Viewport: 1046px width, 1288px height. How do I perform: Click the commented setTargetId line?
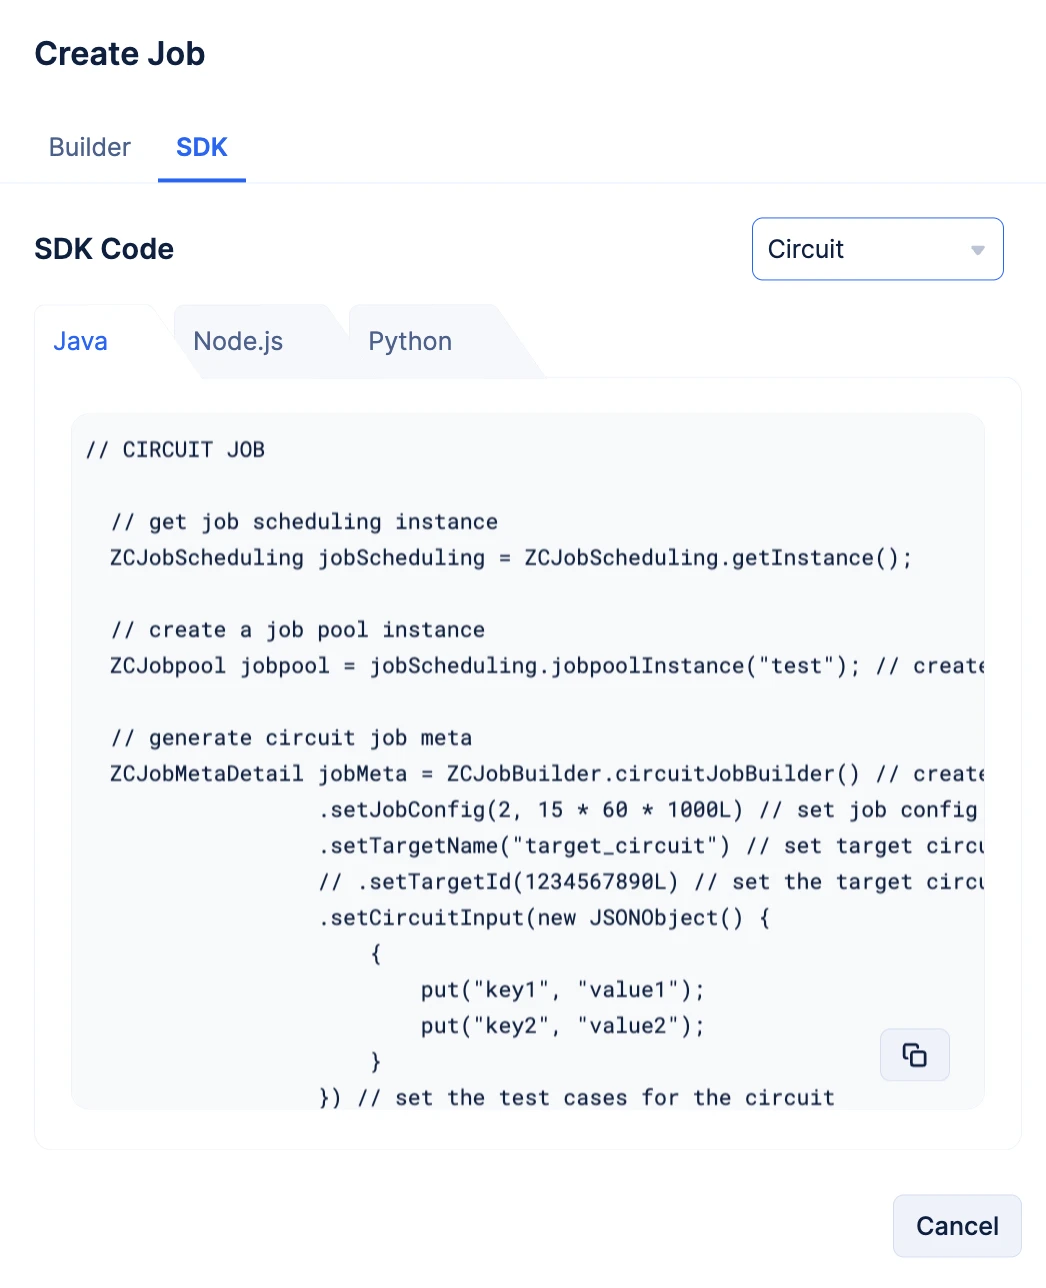pos(651,882)
